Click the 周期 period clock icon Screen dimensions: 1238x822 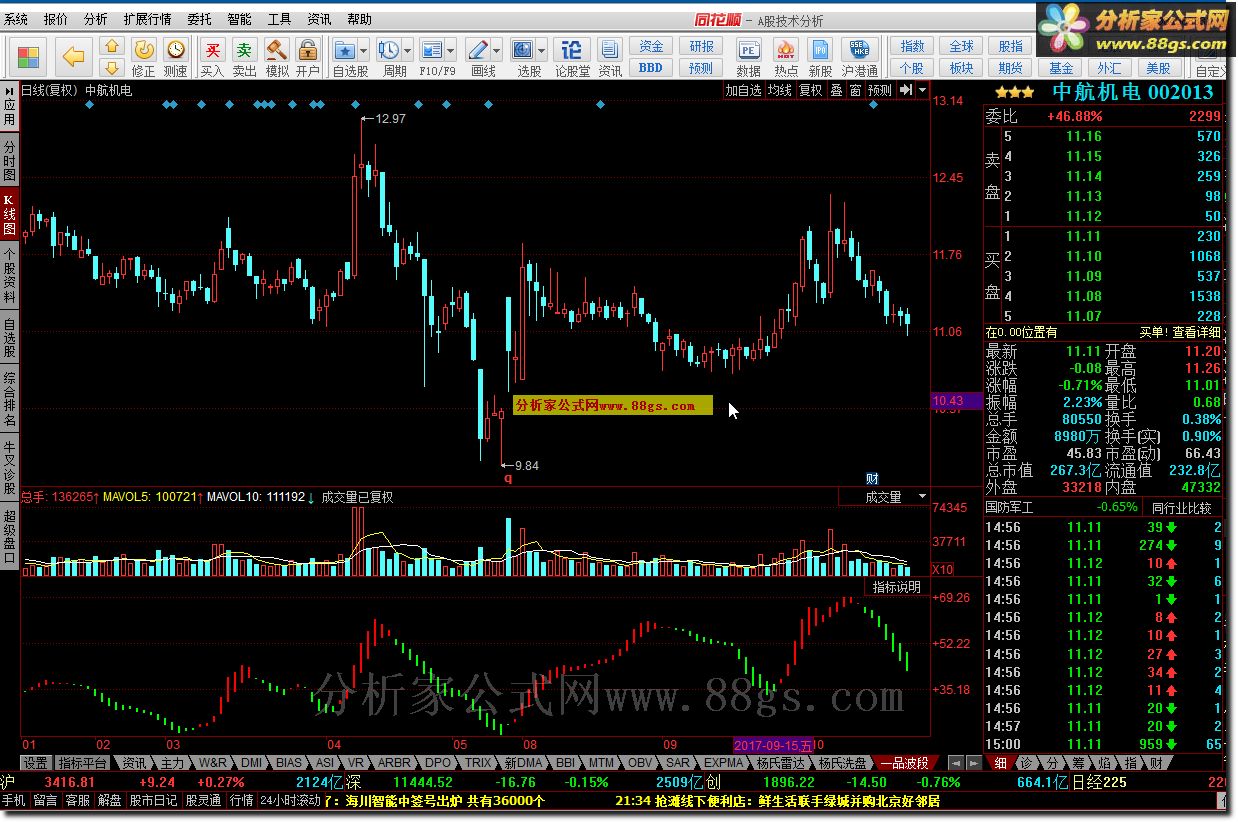coord(390,50)
